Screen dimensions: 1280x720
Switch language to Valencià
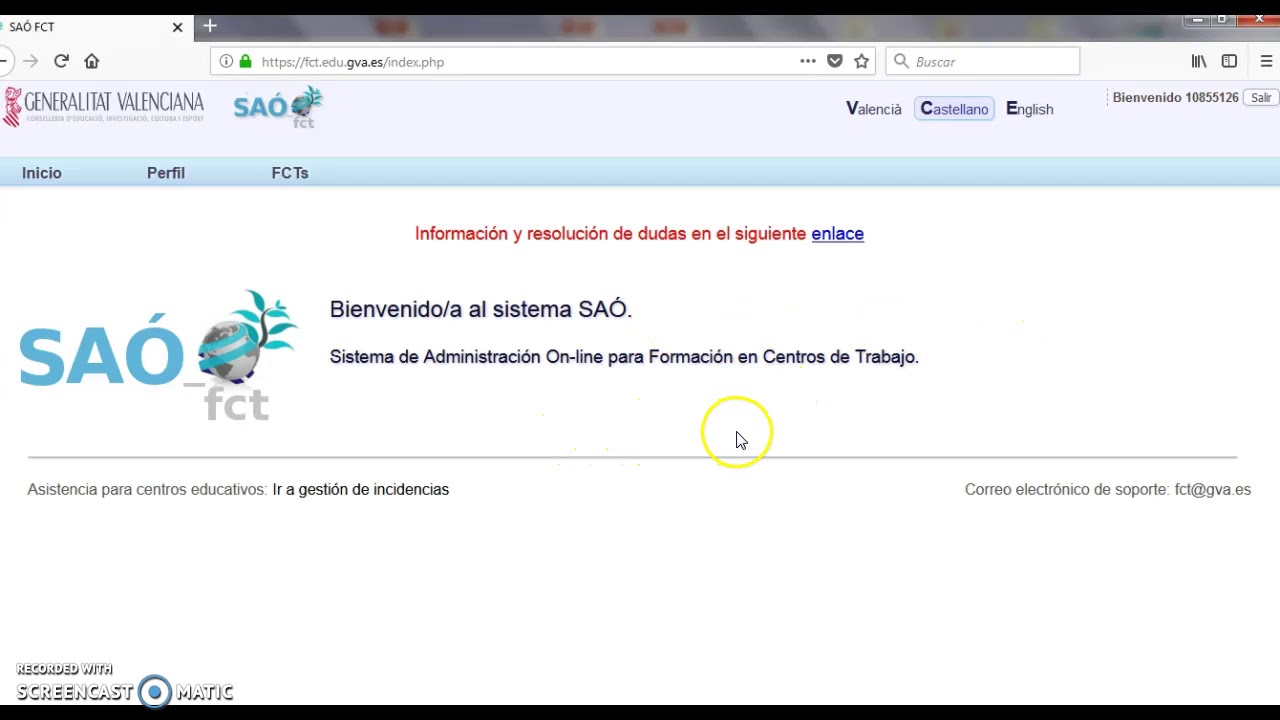point(874,109)
